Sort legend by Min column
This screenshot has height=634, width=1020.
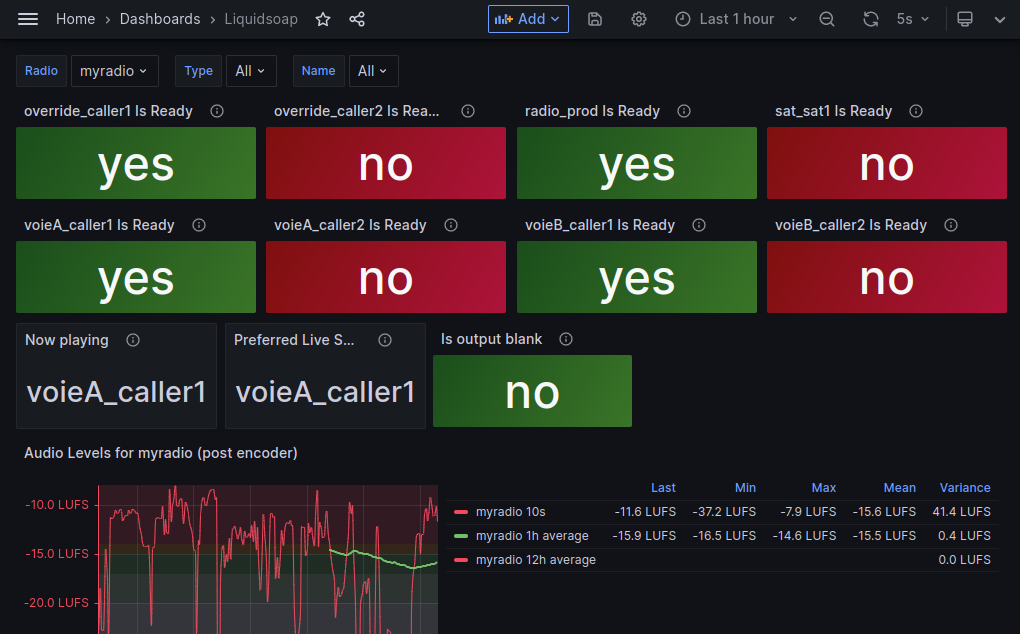[x=745, y=488]
